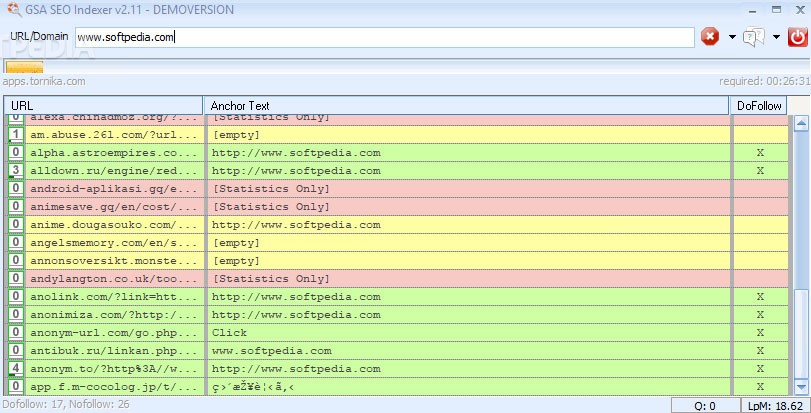This screenshot has width=811, height=413.
Task: Click the rank badge on am.abuse.261.com row
Action: coord(16,135)
